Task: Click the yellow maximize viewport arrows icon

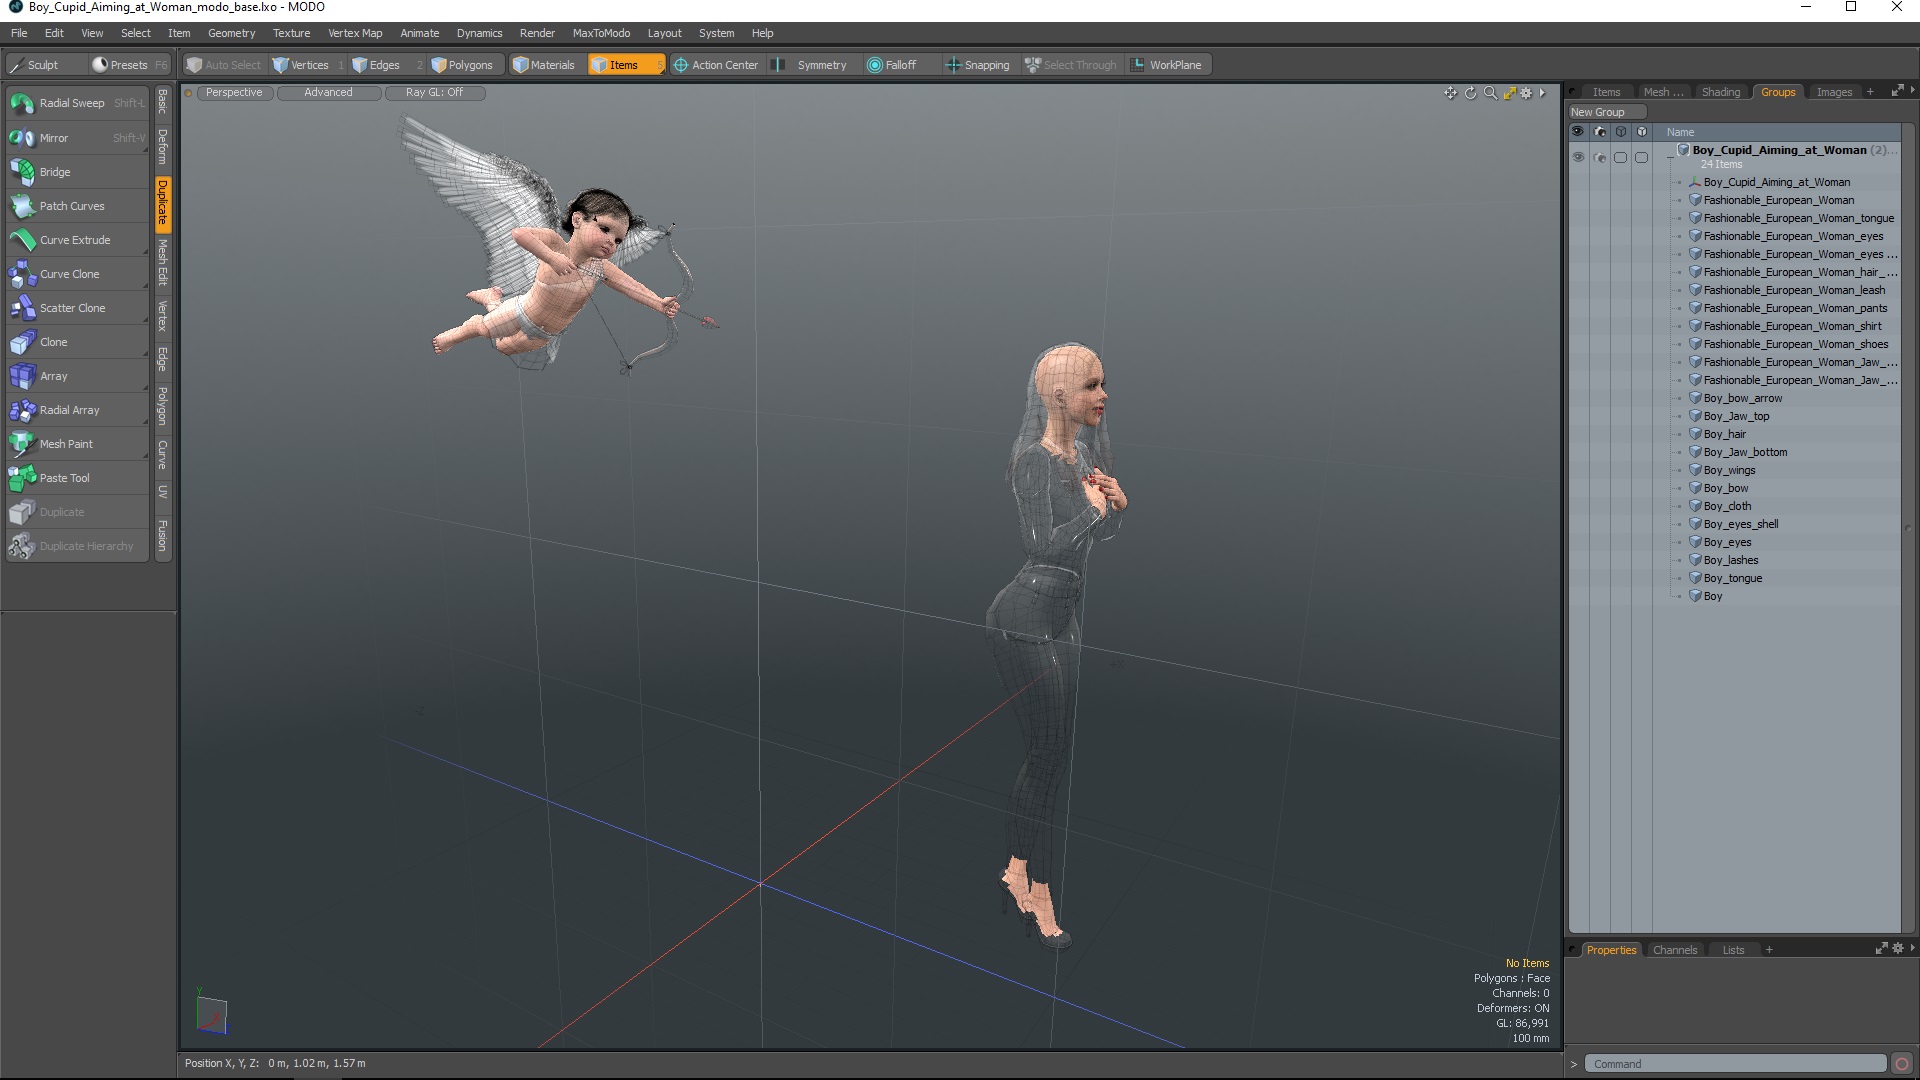Action: (x=1509, y=93)
